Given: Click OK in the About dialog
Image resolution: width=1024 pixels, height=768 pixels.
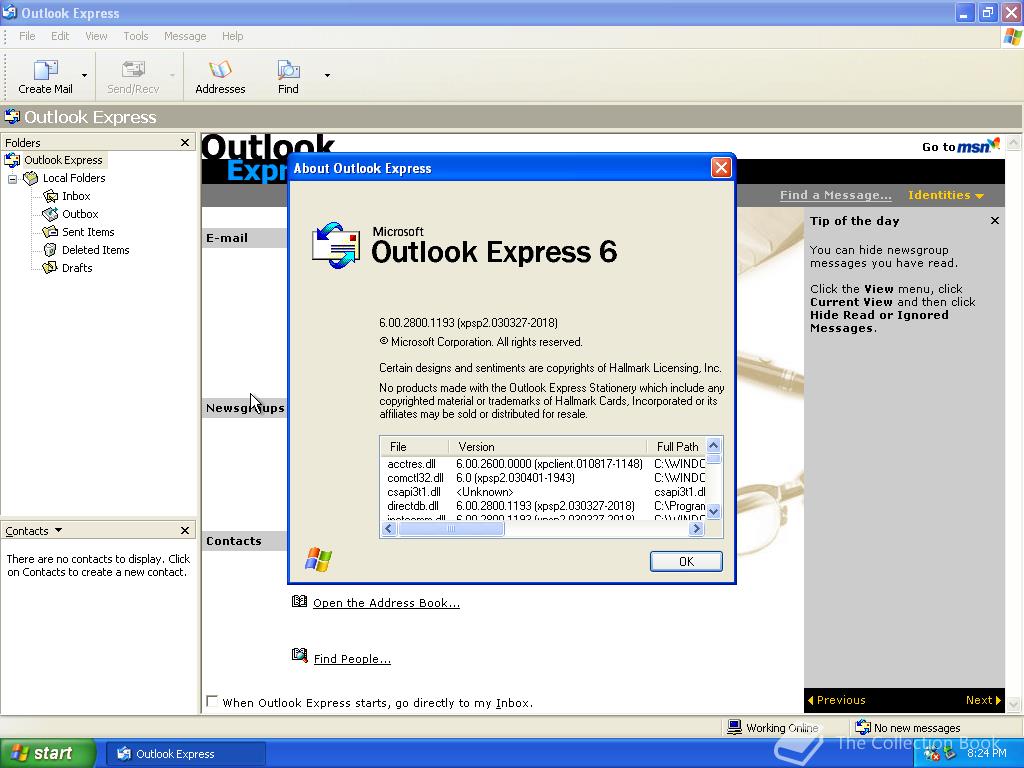Looking at the screenshot, I should 686,562.
